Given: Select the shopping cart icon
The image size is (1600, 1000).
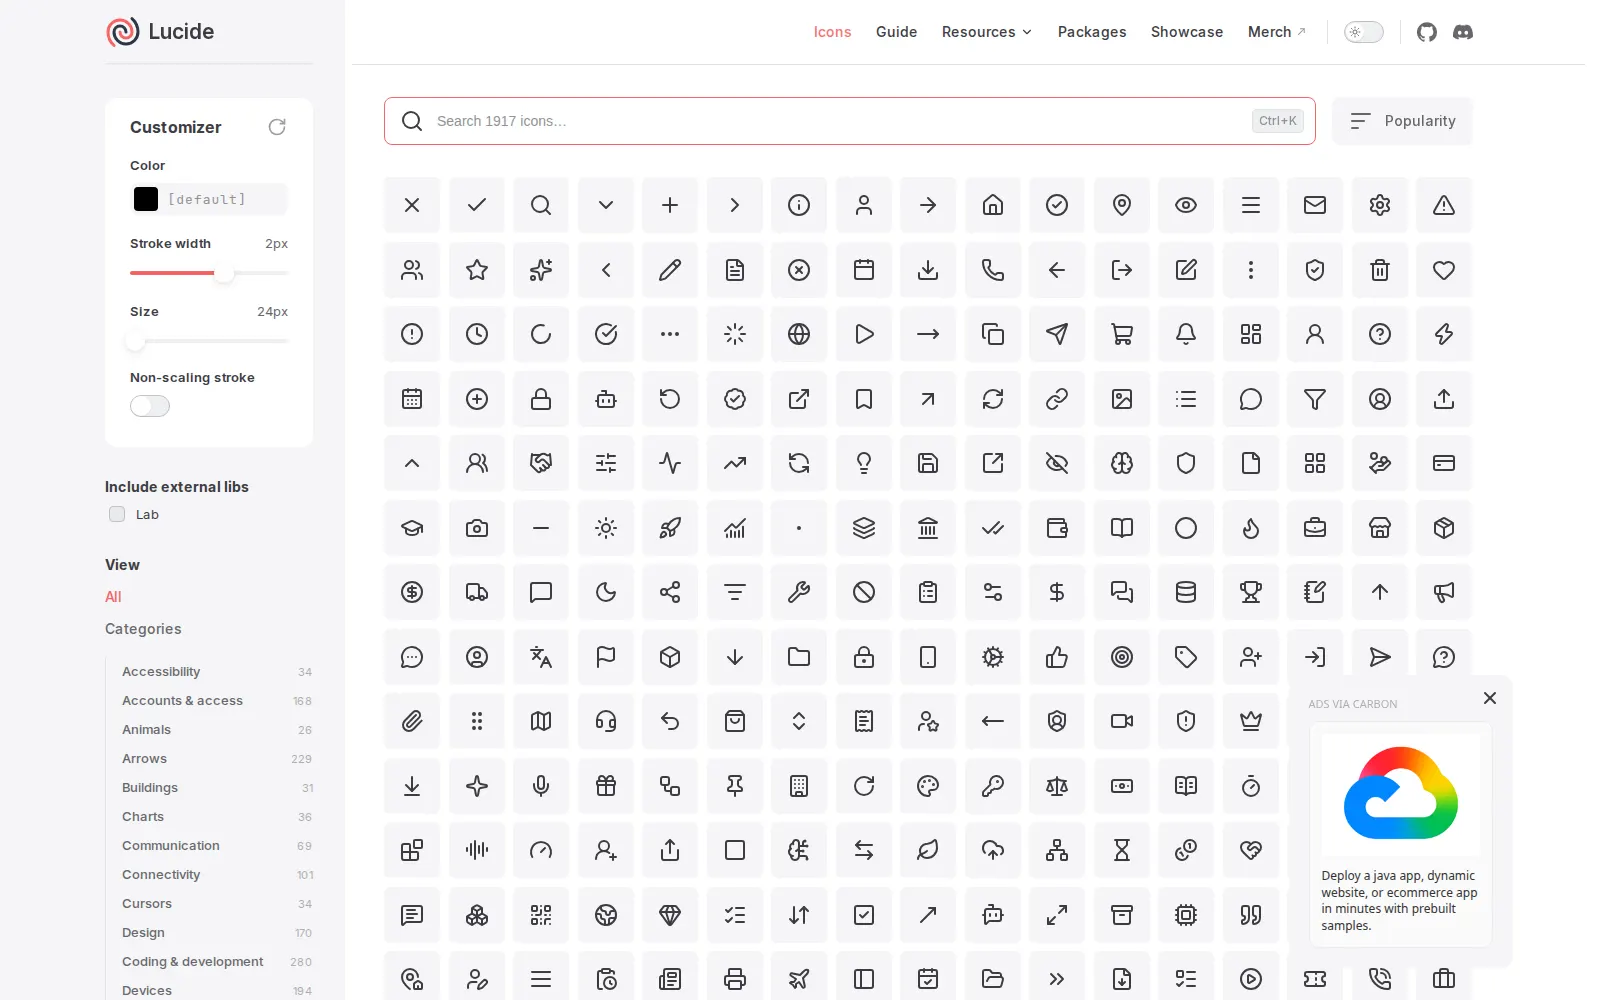Looking at the screenshot, I should coord(1122,334).
